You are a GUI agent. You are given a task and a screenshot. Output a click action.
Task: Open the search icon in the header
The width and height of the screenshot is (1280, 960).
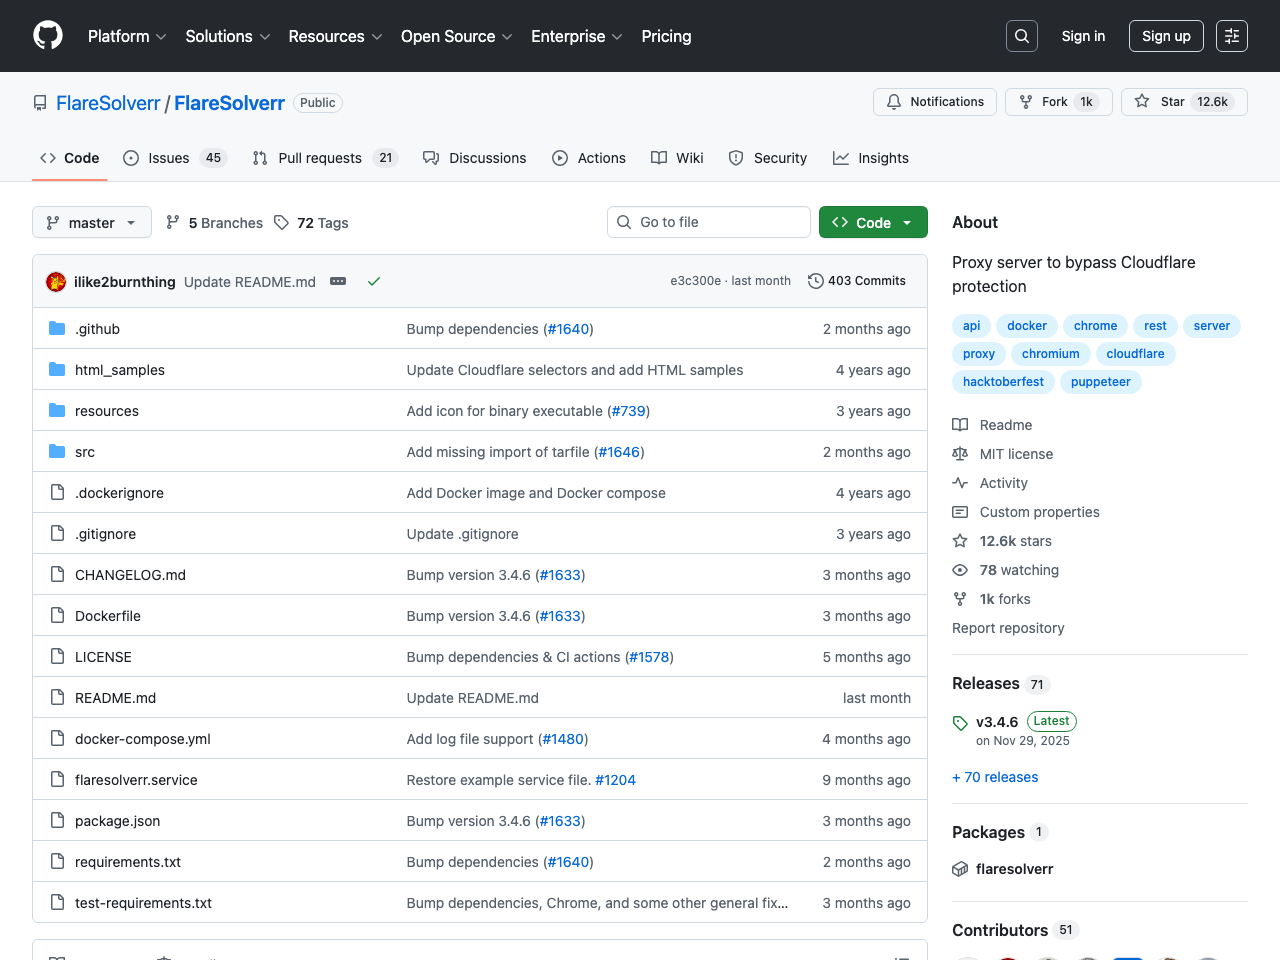click(x=1021, y=35)
